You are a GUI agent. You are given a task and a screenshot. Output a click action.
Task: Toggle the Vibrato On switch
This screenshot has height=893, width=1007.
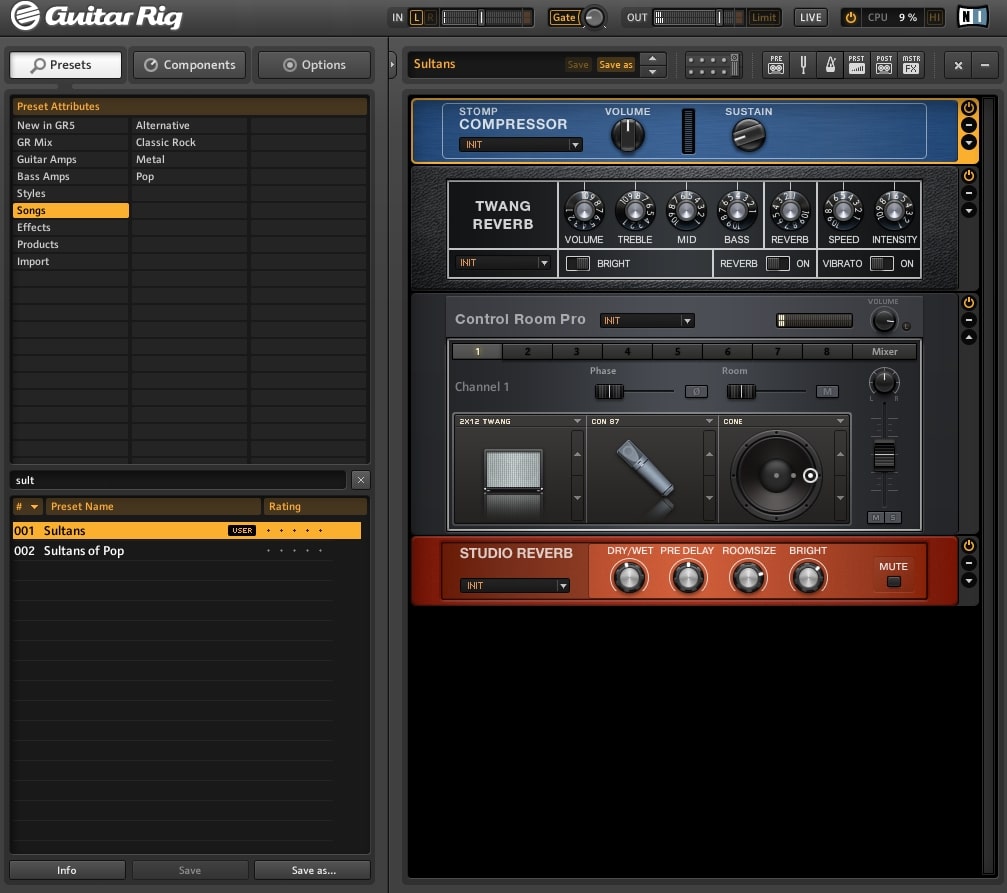882,263
